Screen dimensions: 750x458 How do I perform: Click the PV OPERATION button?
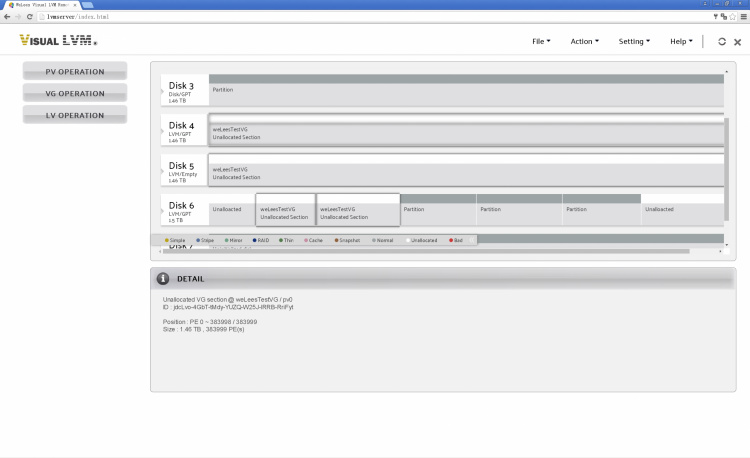click(x=75, y=71)
